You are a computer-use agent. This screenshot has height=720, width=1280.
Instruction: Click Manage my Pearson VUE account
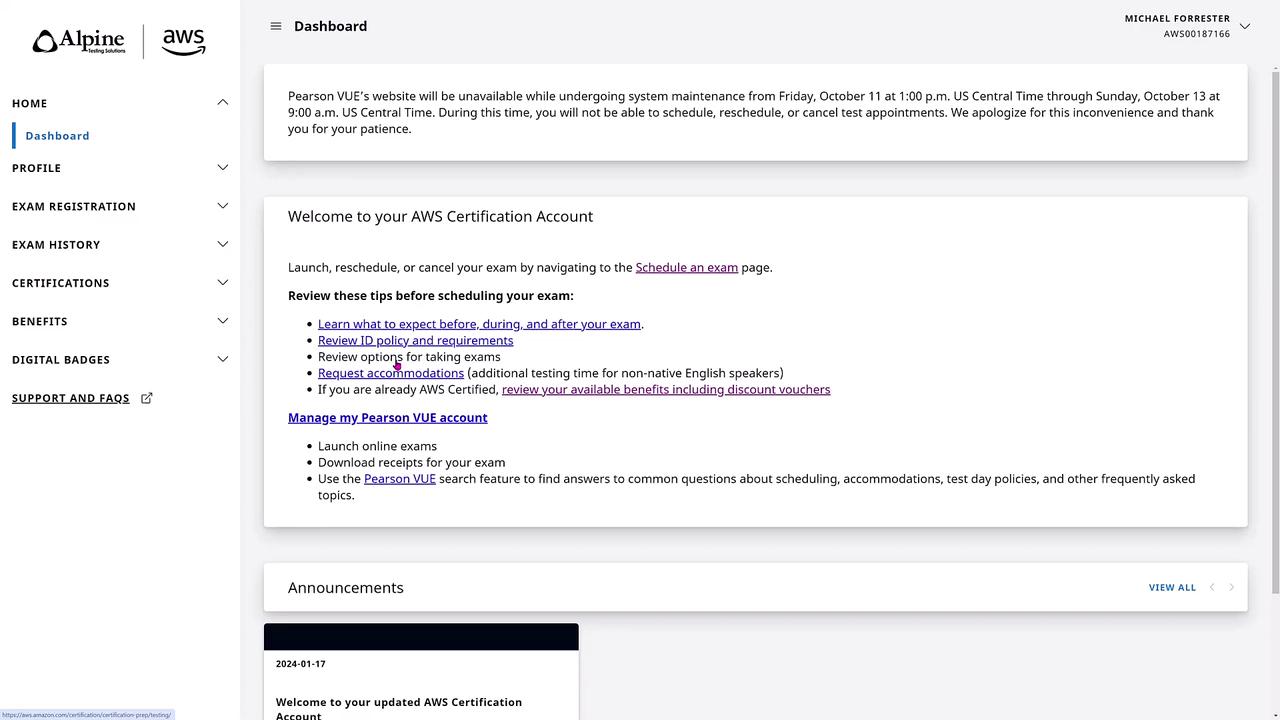click(x=387, y=418)
